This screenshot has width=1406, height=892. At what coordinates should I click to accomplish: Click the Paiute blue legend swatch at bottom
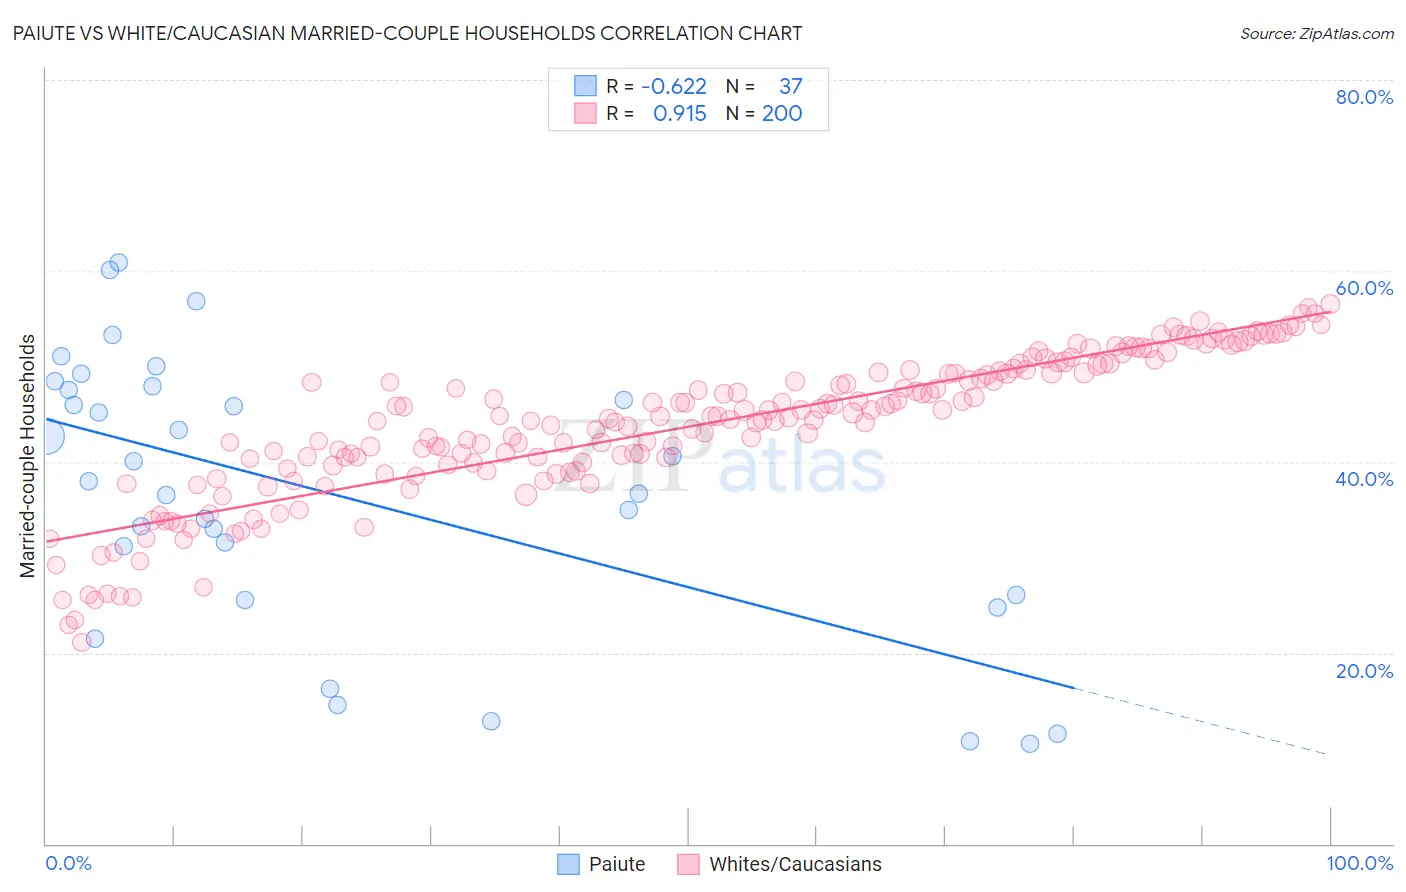point(568,864)
